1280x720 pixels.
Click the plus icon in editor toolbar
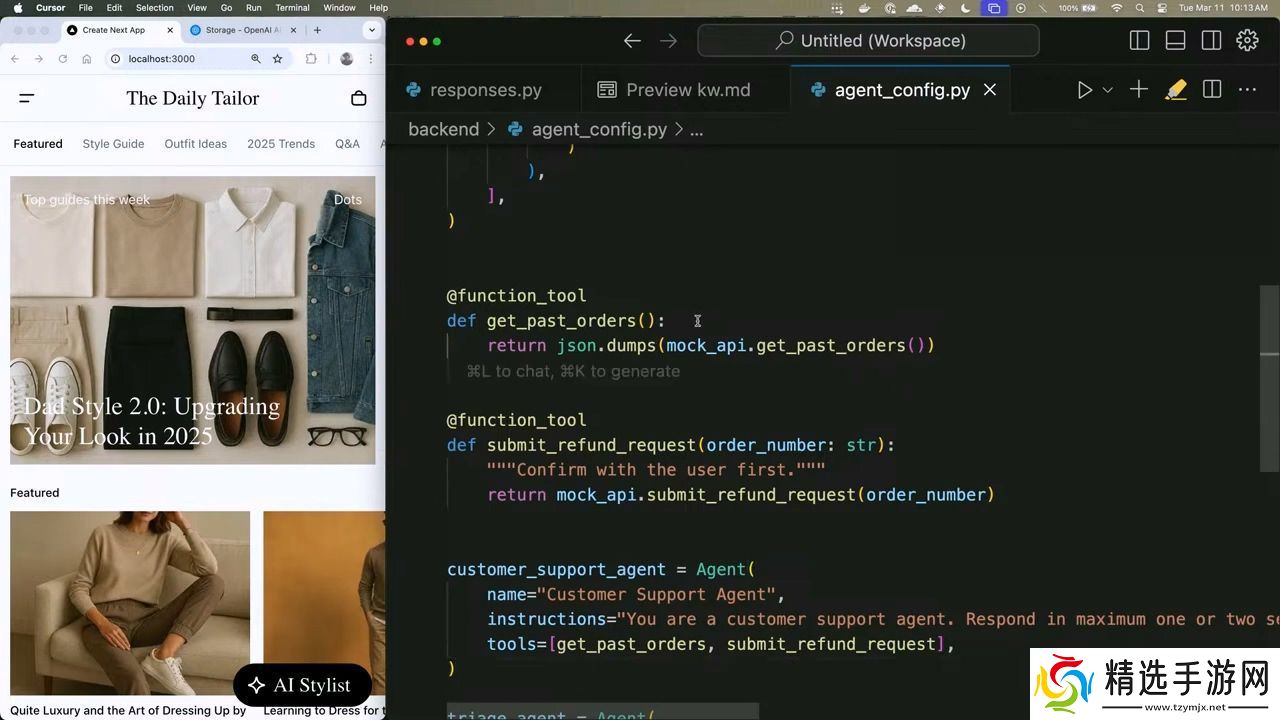tap(1138, 90)
